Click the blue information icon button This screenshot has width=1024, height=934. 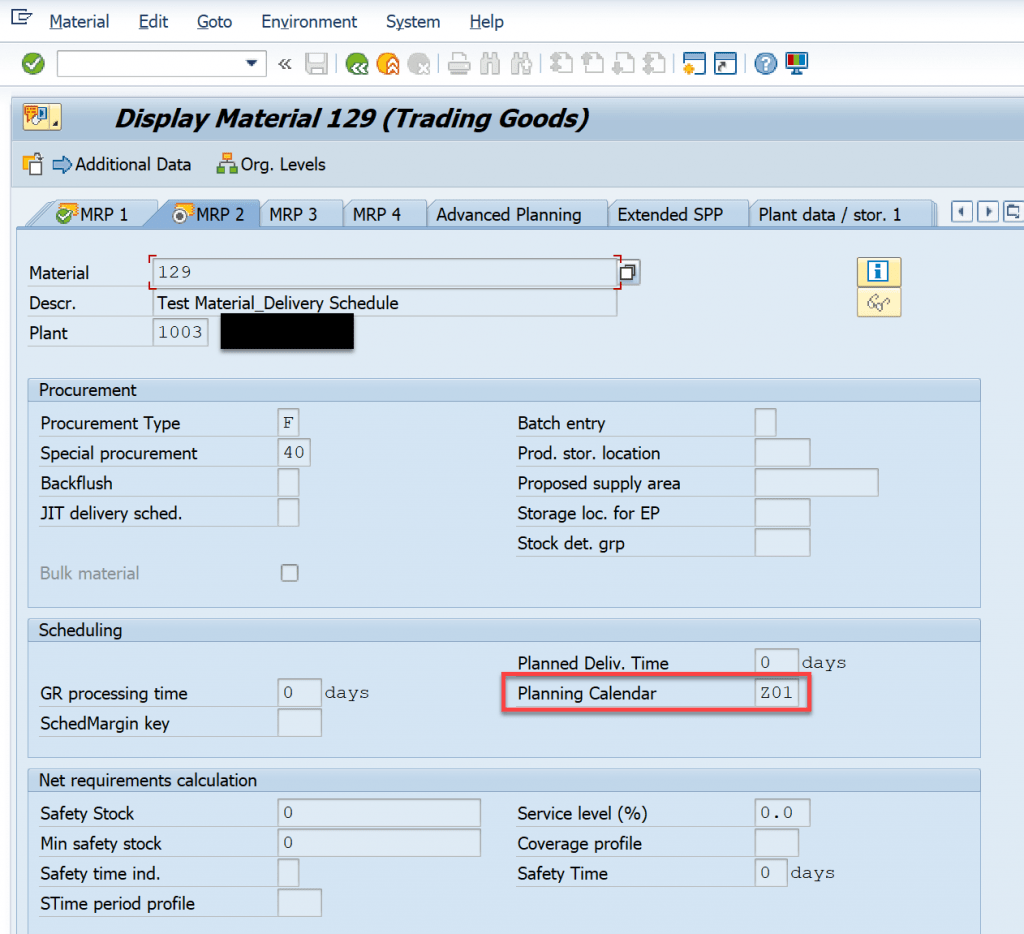click(x=878, y=271)
